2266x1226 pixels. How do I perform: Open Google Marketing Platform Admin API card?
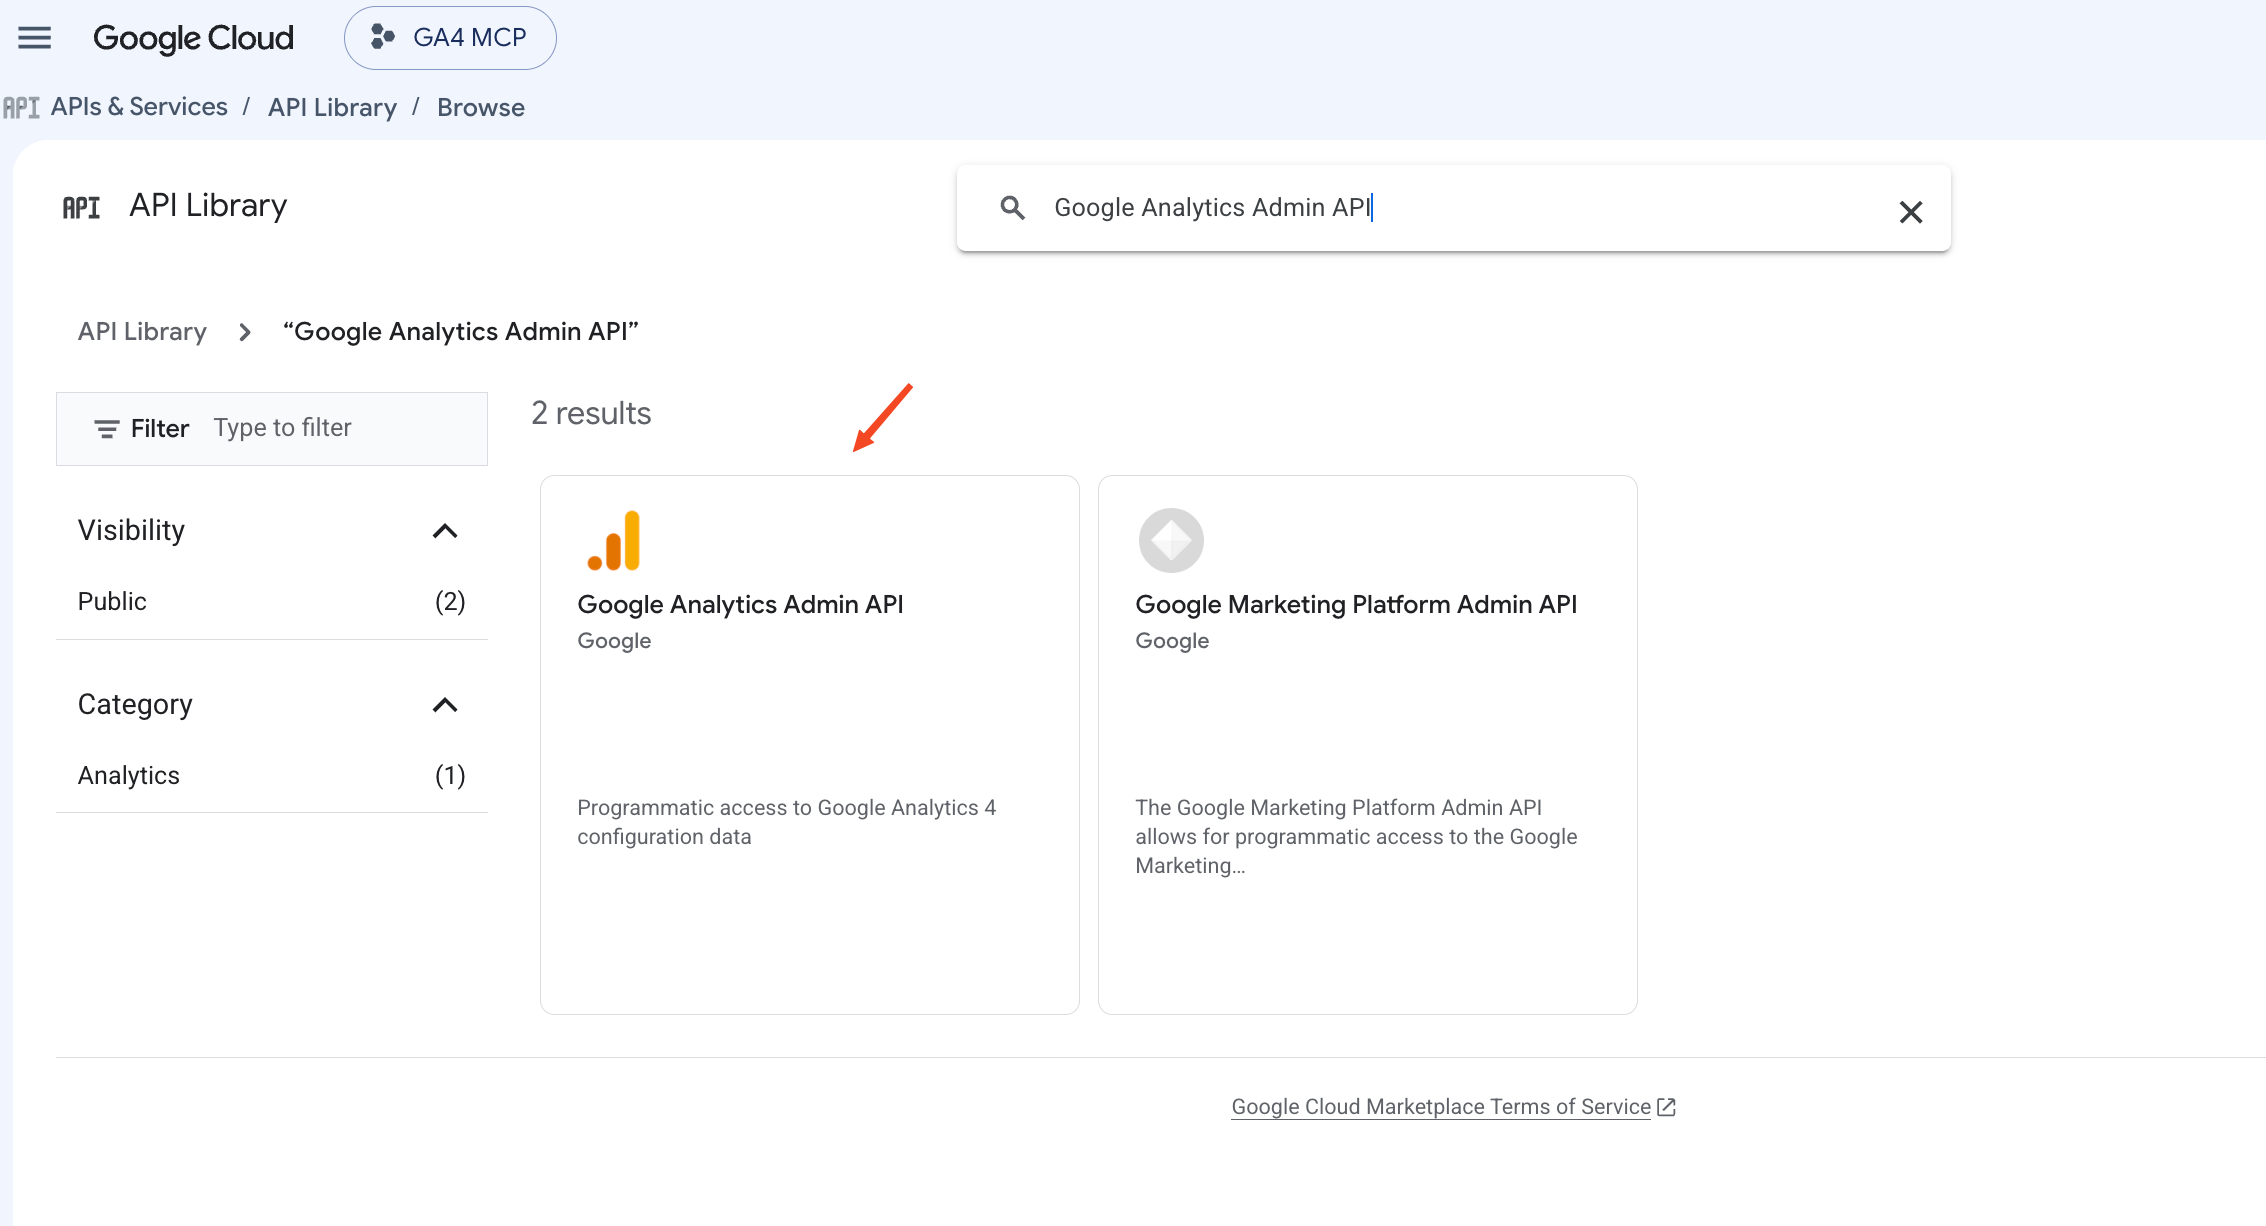click(x=1367, y=745)
